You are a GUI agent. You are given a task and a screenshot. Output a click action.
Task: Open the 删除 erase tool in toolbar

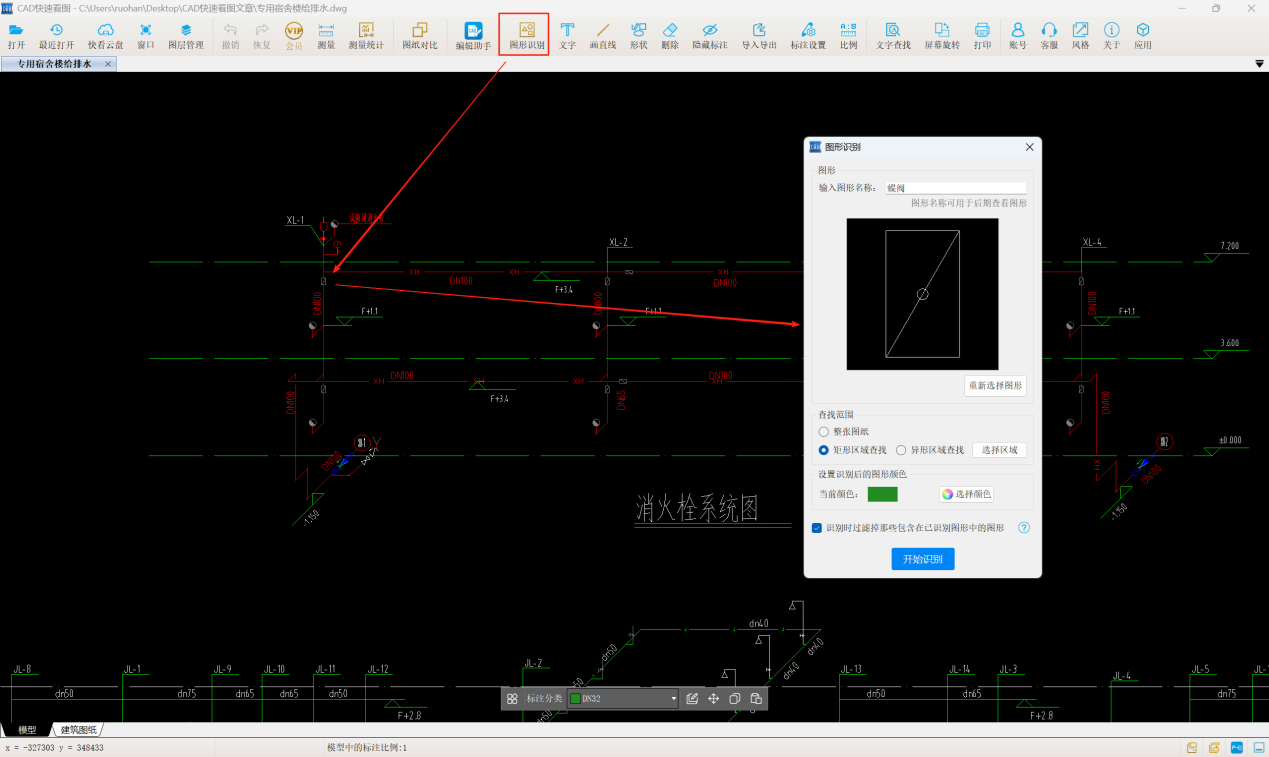[670, 35]
